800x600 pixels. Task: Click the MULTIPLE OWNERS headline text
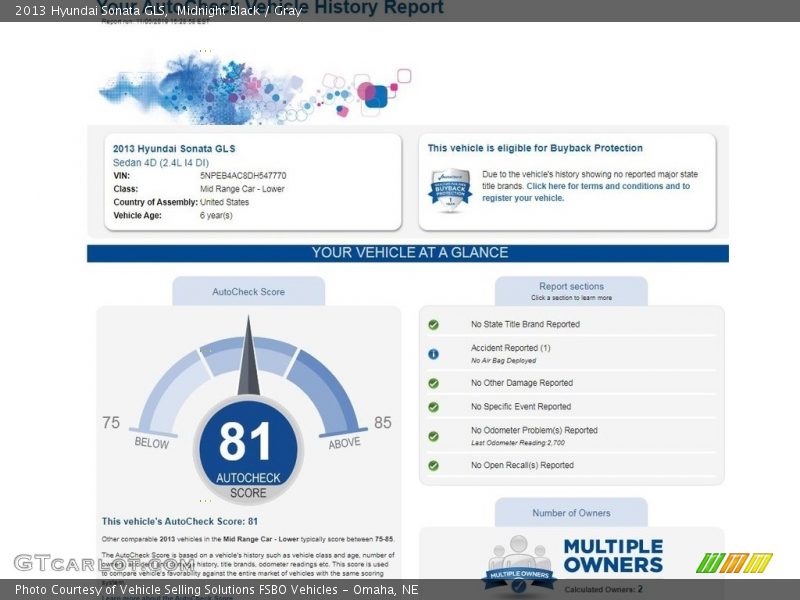(x=613, y=556)
